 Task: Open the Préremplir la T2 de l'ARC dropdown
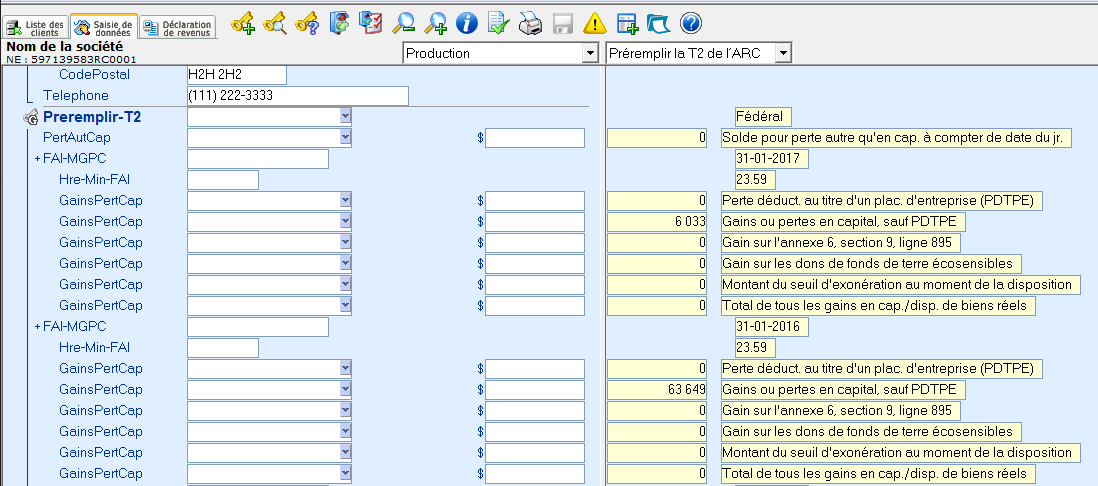(x=783, y=53)
